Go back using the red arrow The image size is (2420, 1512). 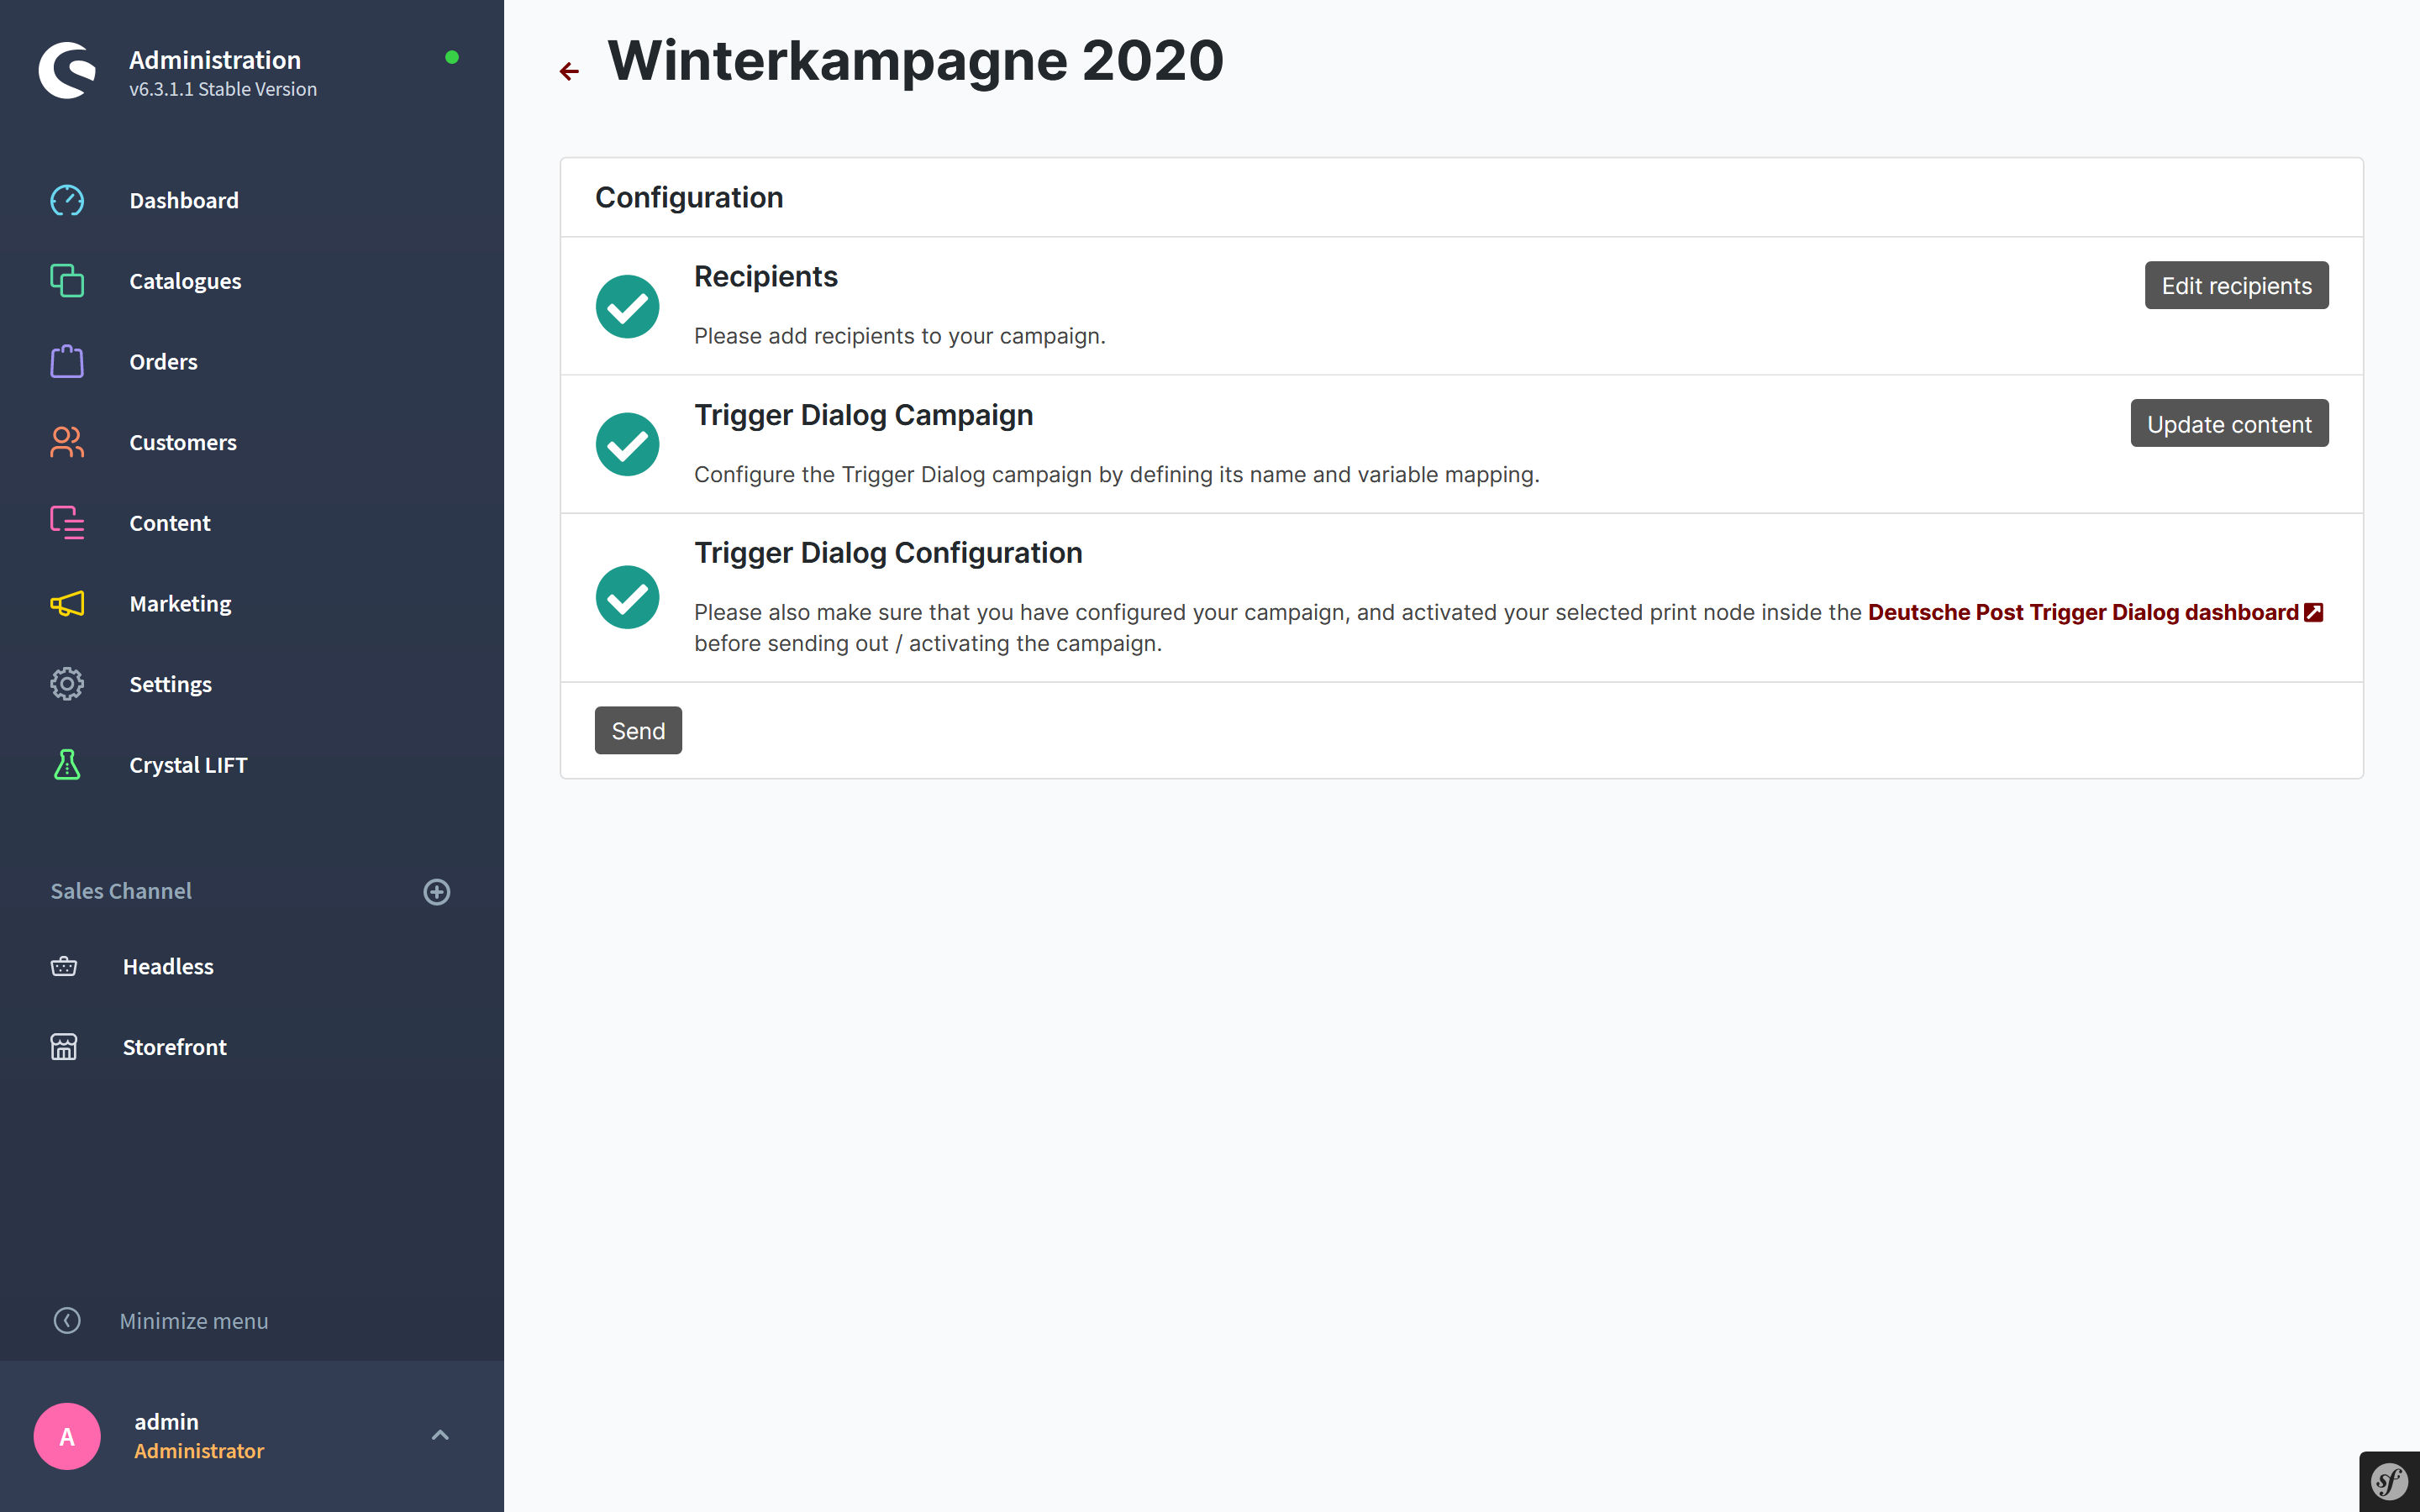coord(569,71)
